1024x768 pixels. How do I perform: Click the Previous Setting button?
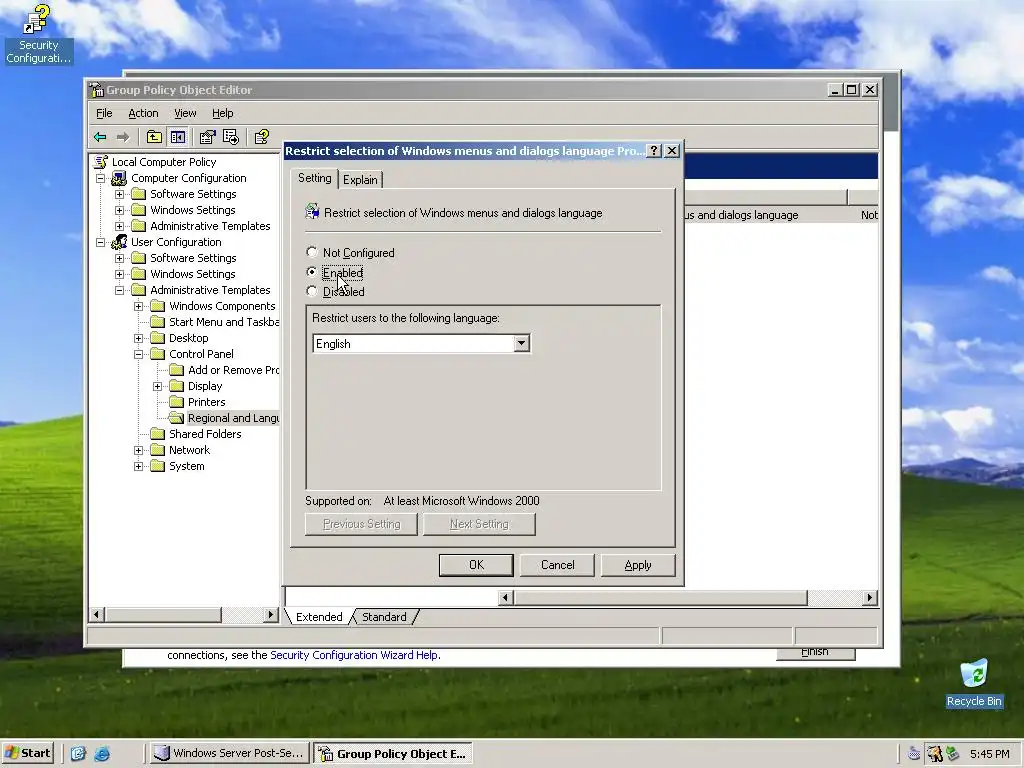click(361, 524)
